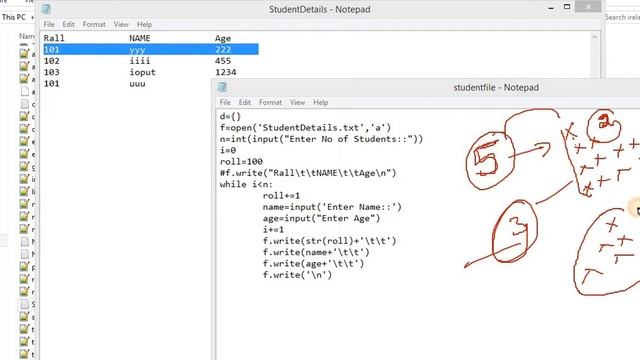This screenshot has height=360, width=640.
Task: Minimize the StudentDetails Notepad window
Action: tap(551, 7)
